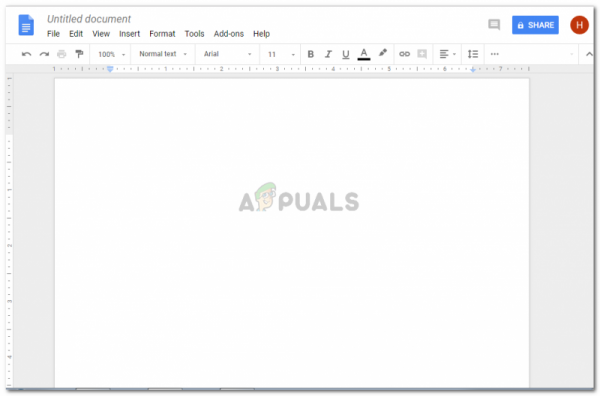600x396 pixels.
Task: Click the Print icon
Action: click(62, 54)
